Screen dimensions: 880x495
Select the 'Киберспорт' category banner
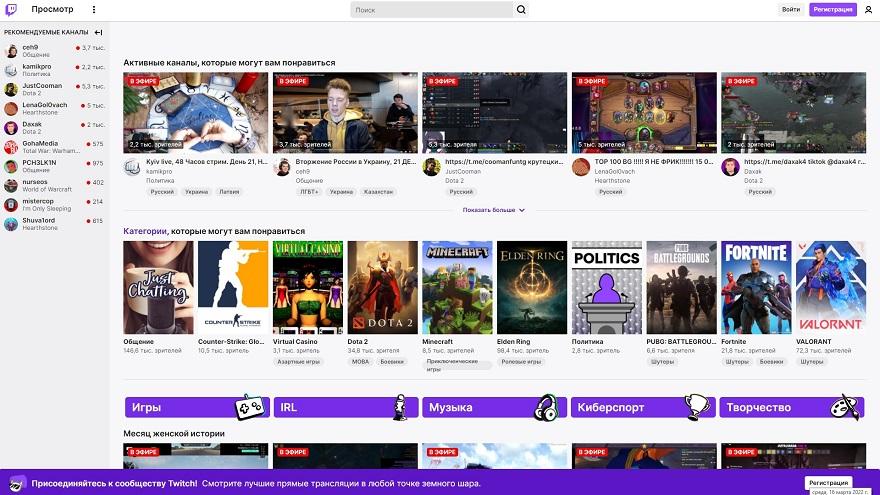click(x=642, y=407)
